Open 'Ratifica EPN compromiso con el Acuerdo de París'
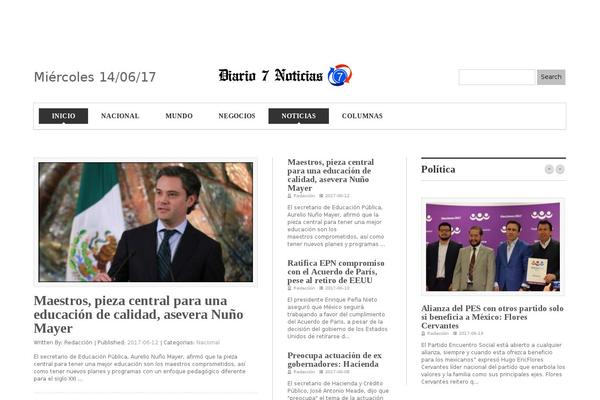The width and height of the screenshot is (600, 400). pos(336,271)
